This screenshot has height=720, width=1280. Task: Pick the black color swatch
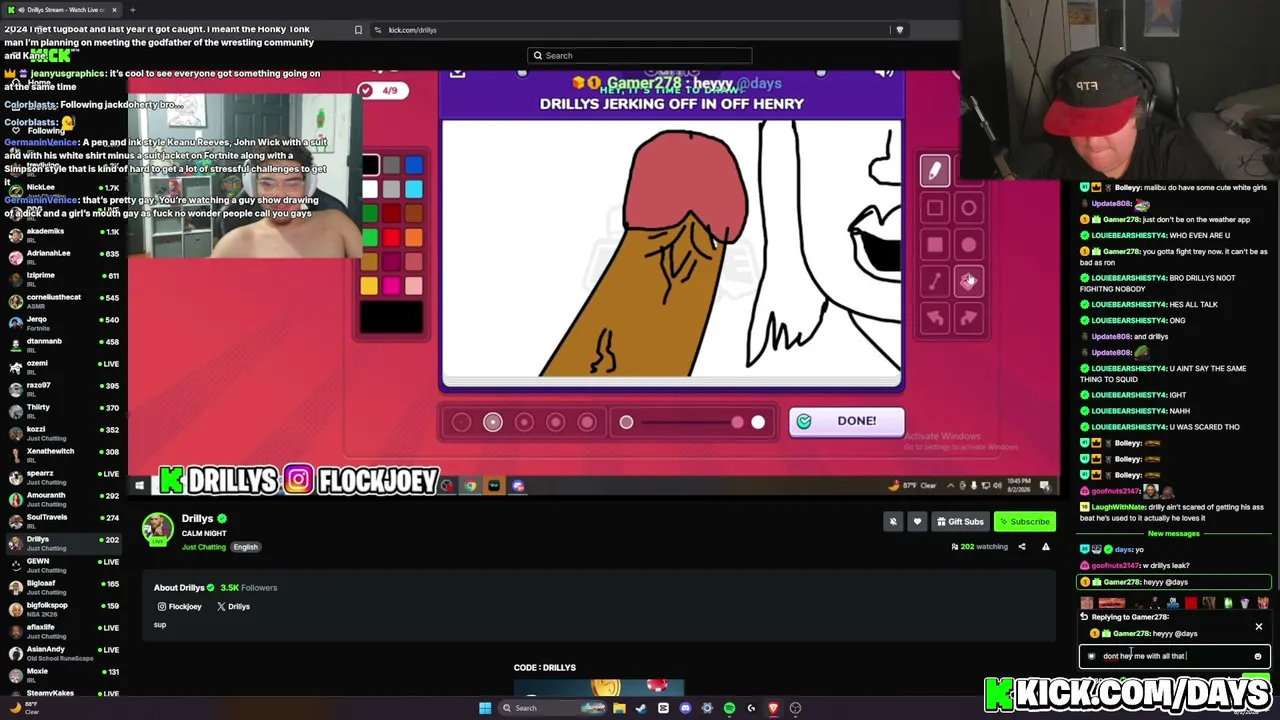[x=370, y=165]
